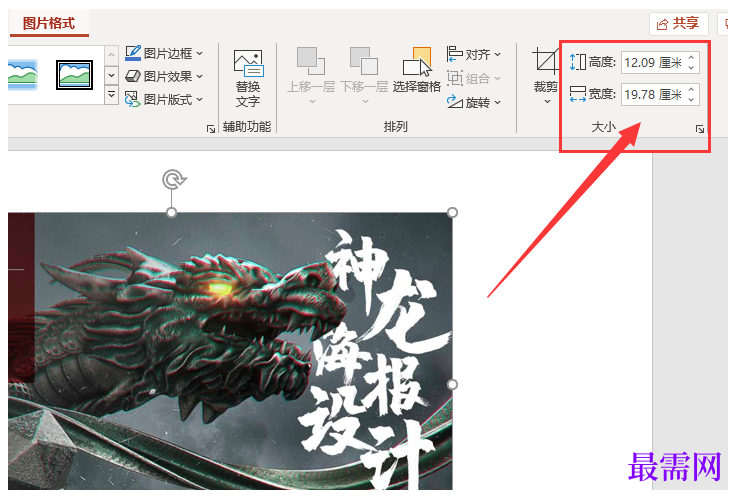Viewport: 740px width, 498px height.
Task: Click the right-middle resize handle of picture
Action: [452, 384]
